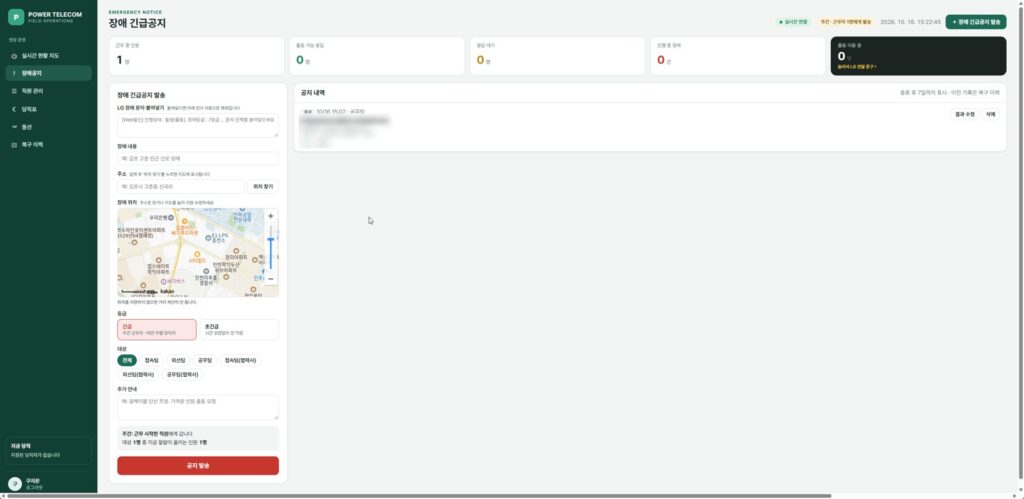
Task: Toggle the 파선팀 target chip
Action: pos(178,361)
